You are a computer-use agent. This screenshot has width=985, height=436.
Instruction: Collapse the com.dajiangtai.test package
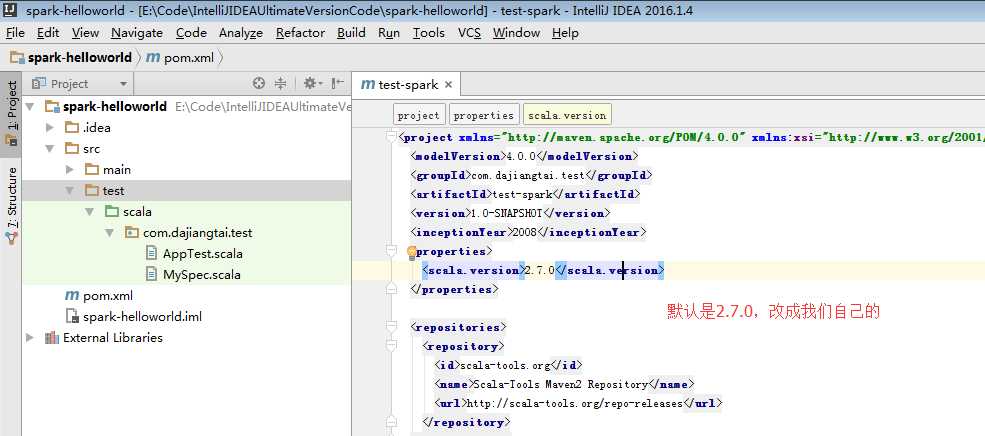point(110,232)
